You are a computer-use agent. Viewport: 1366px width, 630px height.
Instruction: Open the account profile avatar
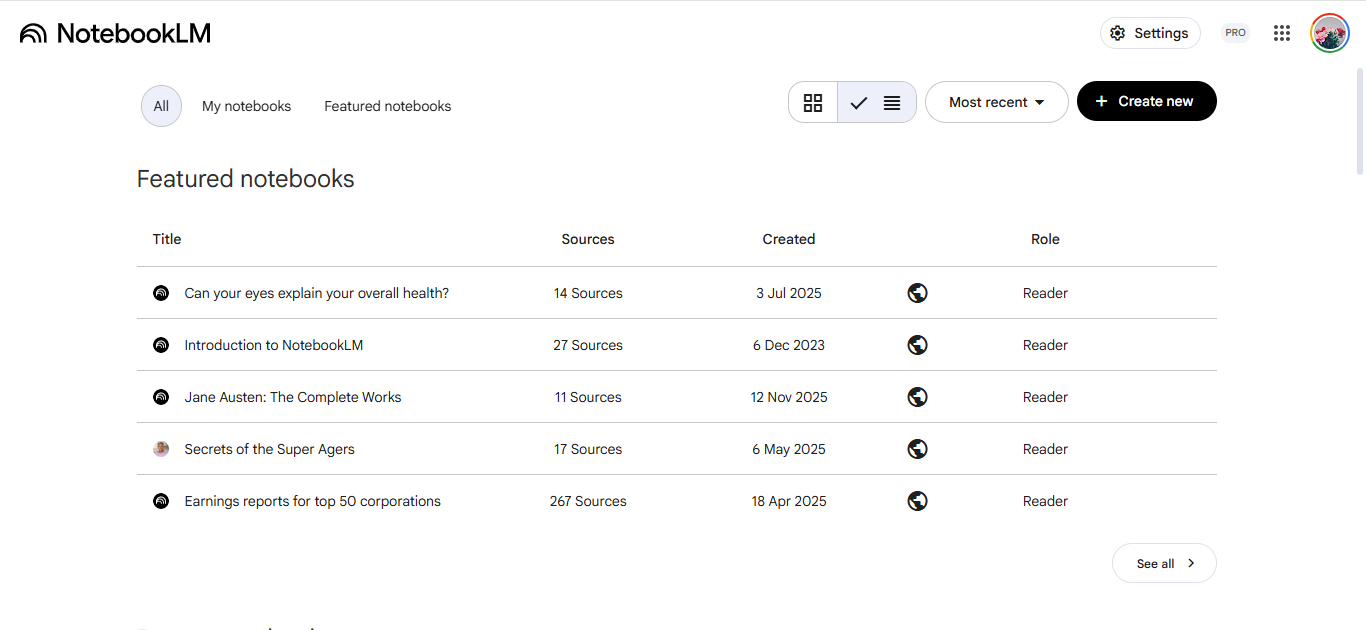click(x=1330, y=33)
